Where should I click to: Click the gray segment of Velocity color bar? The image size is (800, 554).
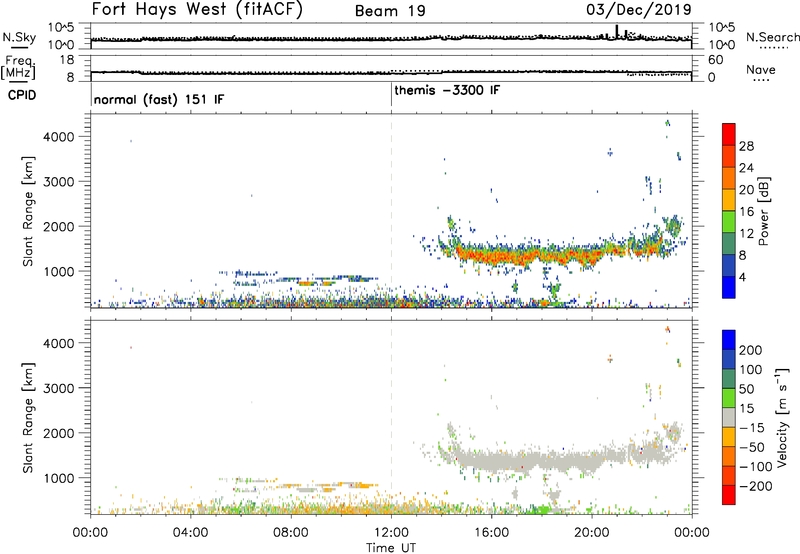pos(729,417)
